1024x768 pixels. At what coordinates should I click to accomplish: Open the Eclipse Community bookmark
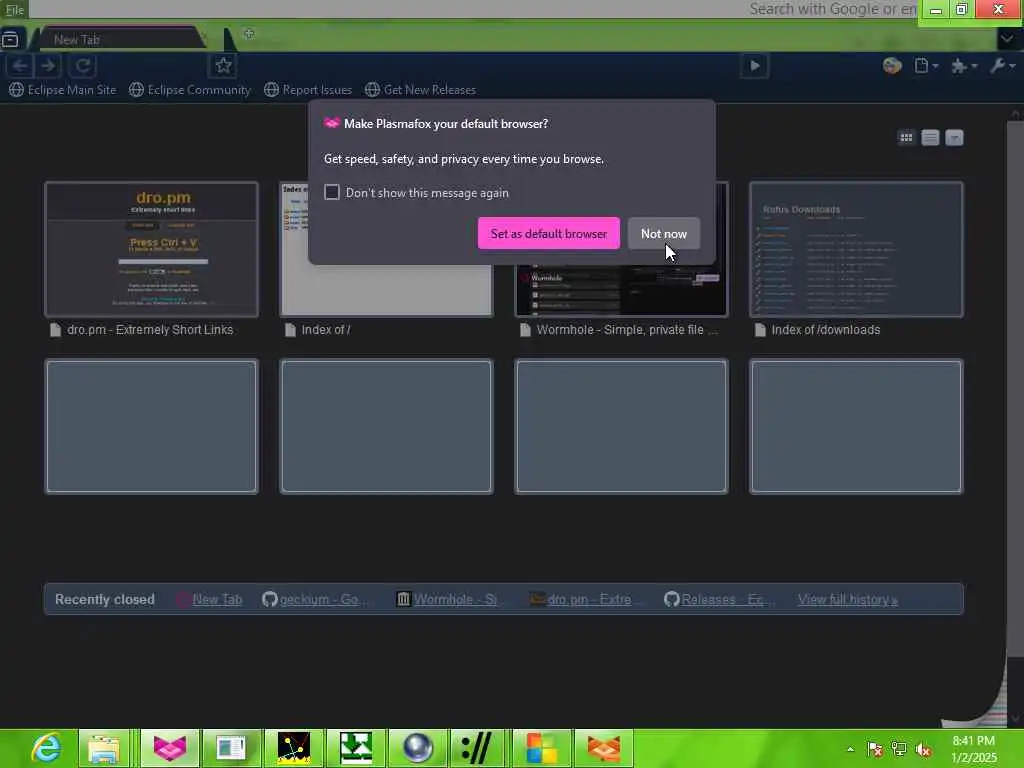point(189,89)
